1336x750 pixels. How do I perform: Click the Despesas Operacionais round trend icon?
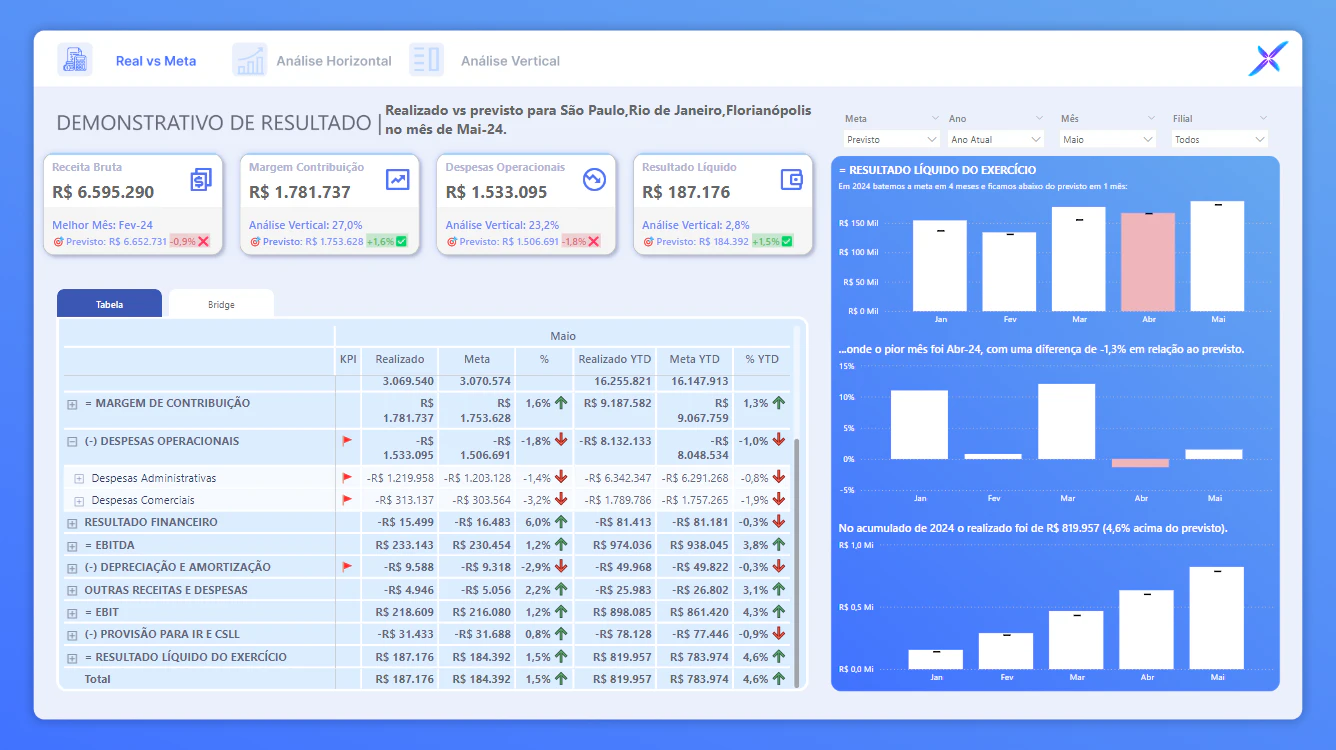point(594,180)
